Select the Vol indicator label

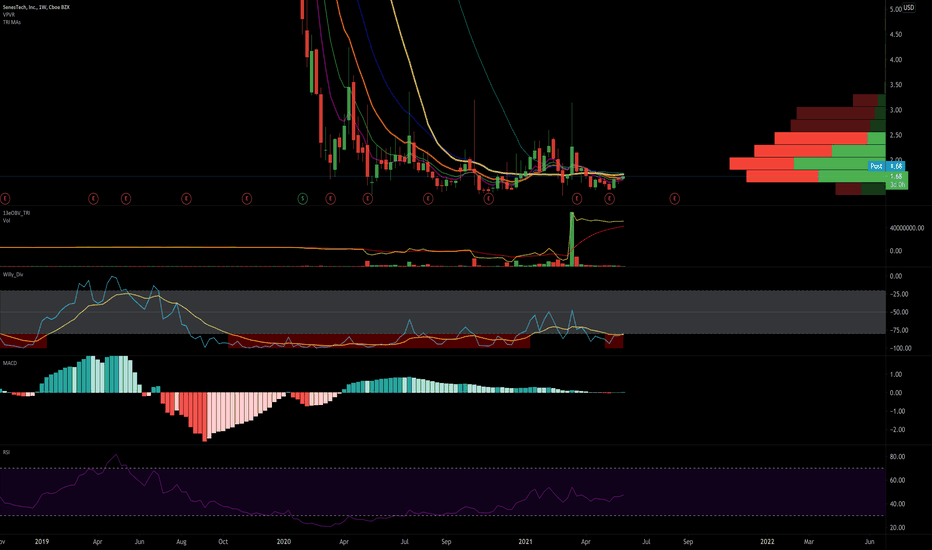pyautogui.click(x=6, y=221)
